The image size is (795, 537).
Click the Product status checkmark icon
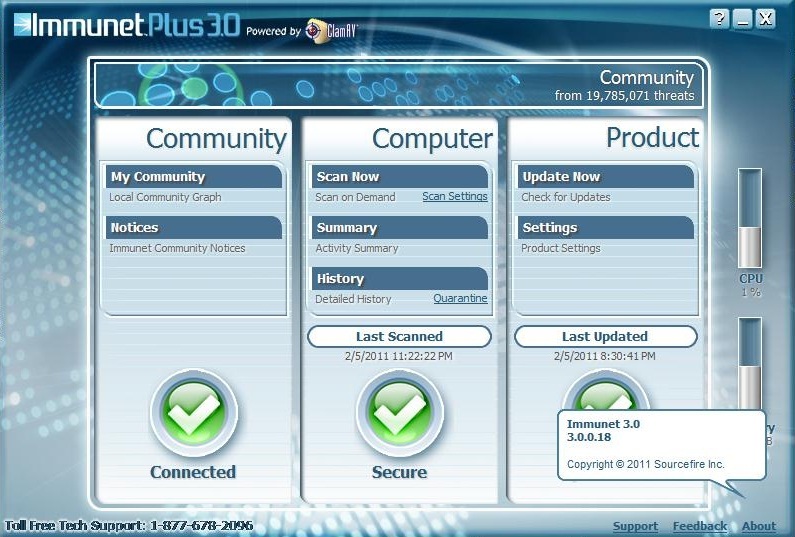pyautogui.click(x=605, y=389)
